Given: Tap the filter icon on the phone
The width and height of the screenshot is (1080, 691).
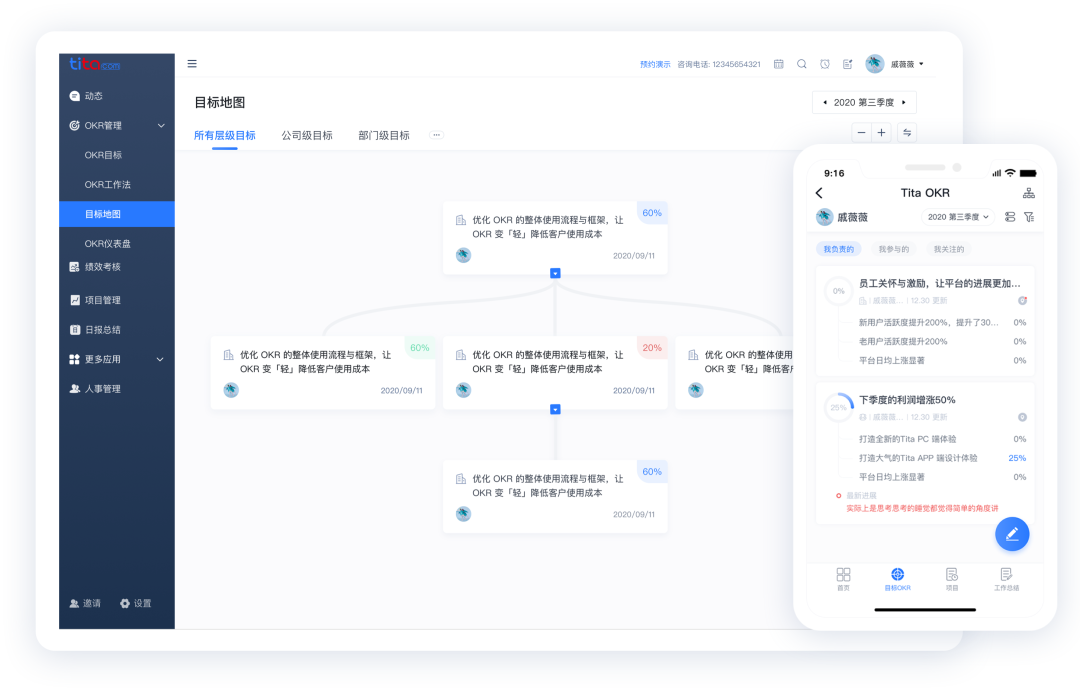Looking at the screenshot, I should pos(1029,217).
